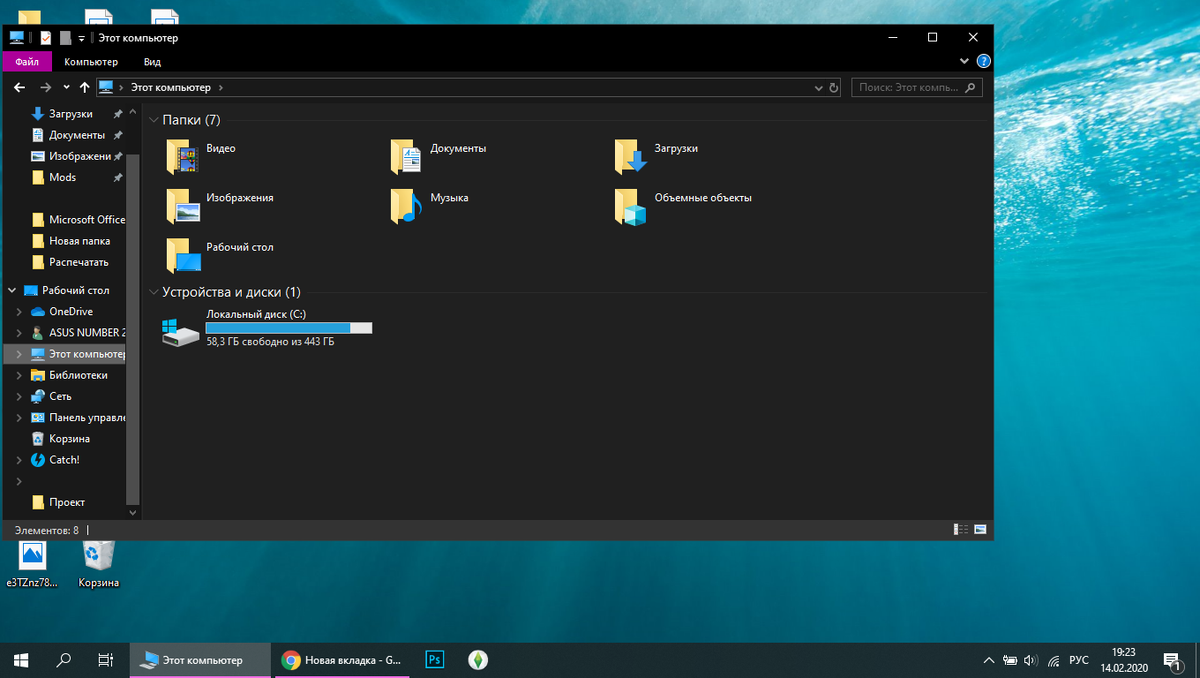This screenshot has height=678, width=1200.
Task: Switch to details view in status bar
Action: point(961,529)
